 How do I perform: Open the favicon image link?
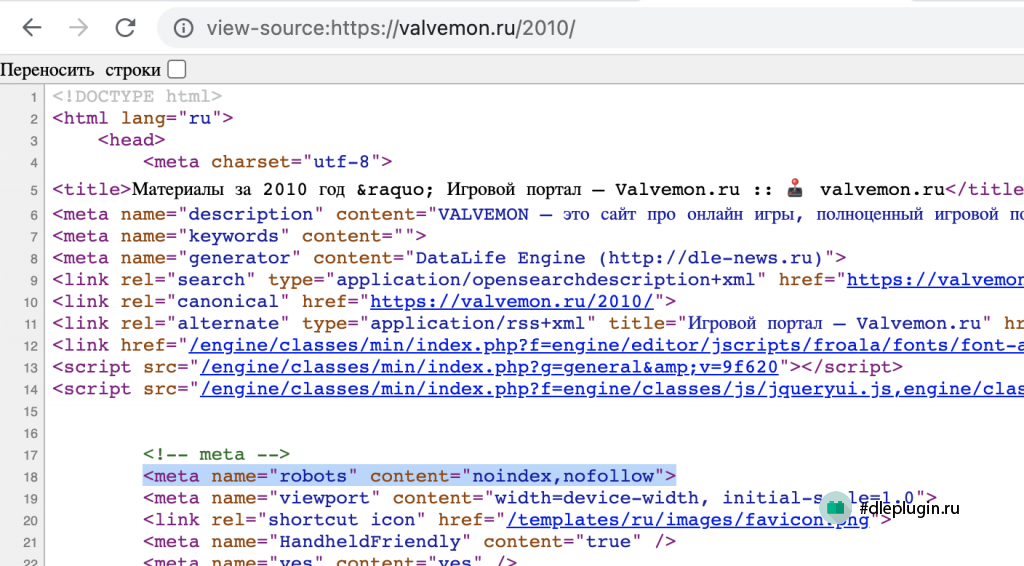tap(688, 520)
